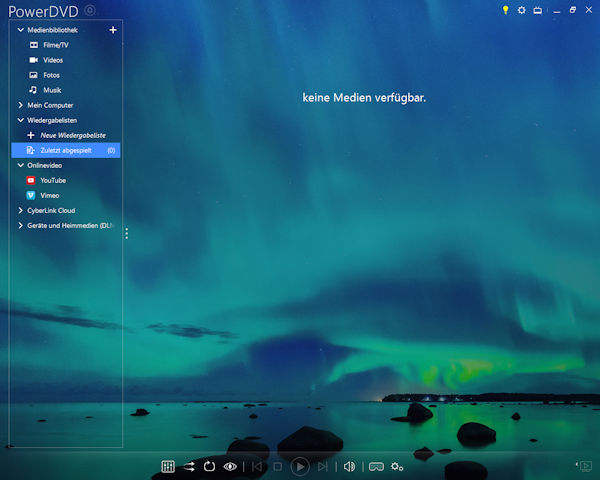
Task: Toggle TrueTheater eye enhancement
Action: pos(230,467)
